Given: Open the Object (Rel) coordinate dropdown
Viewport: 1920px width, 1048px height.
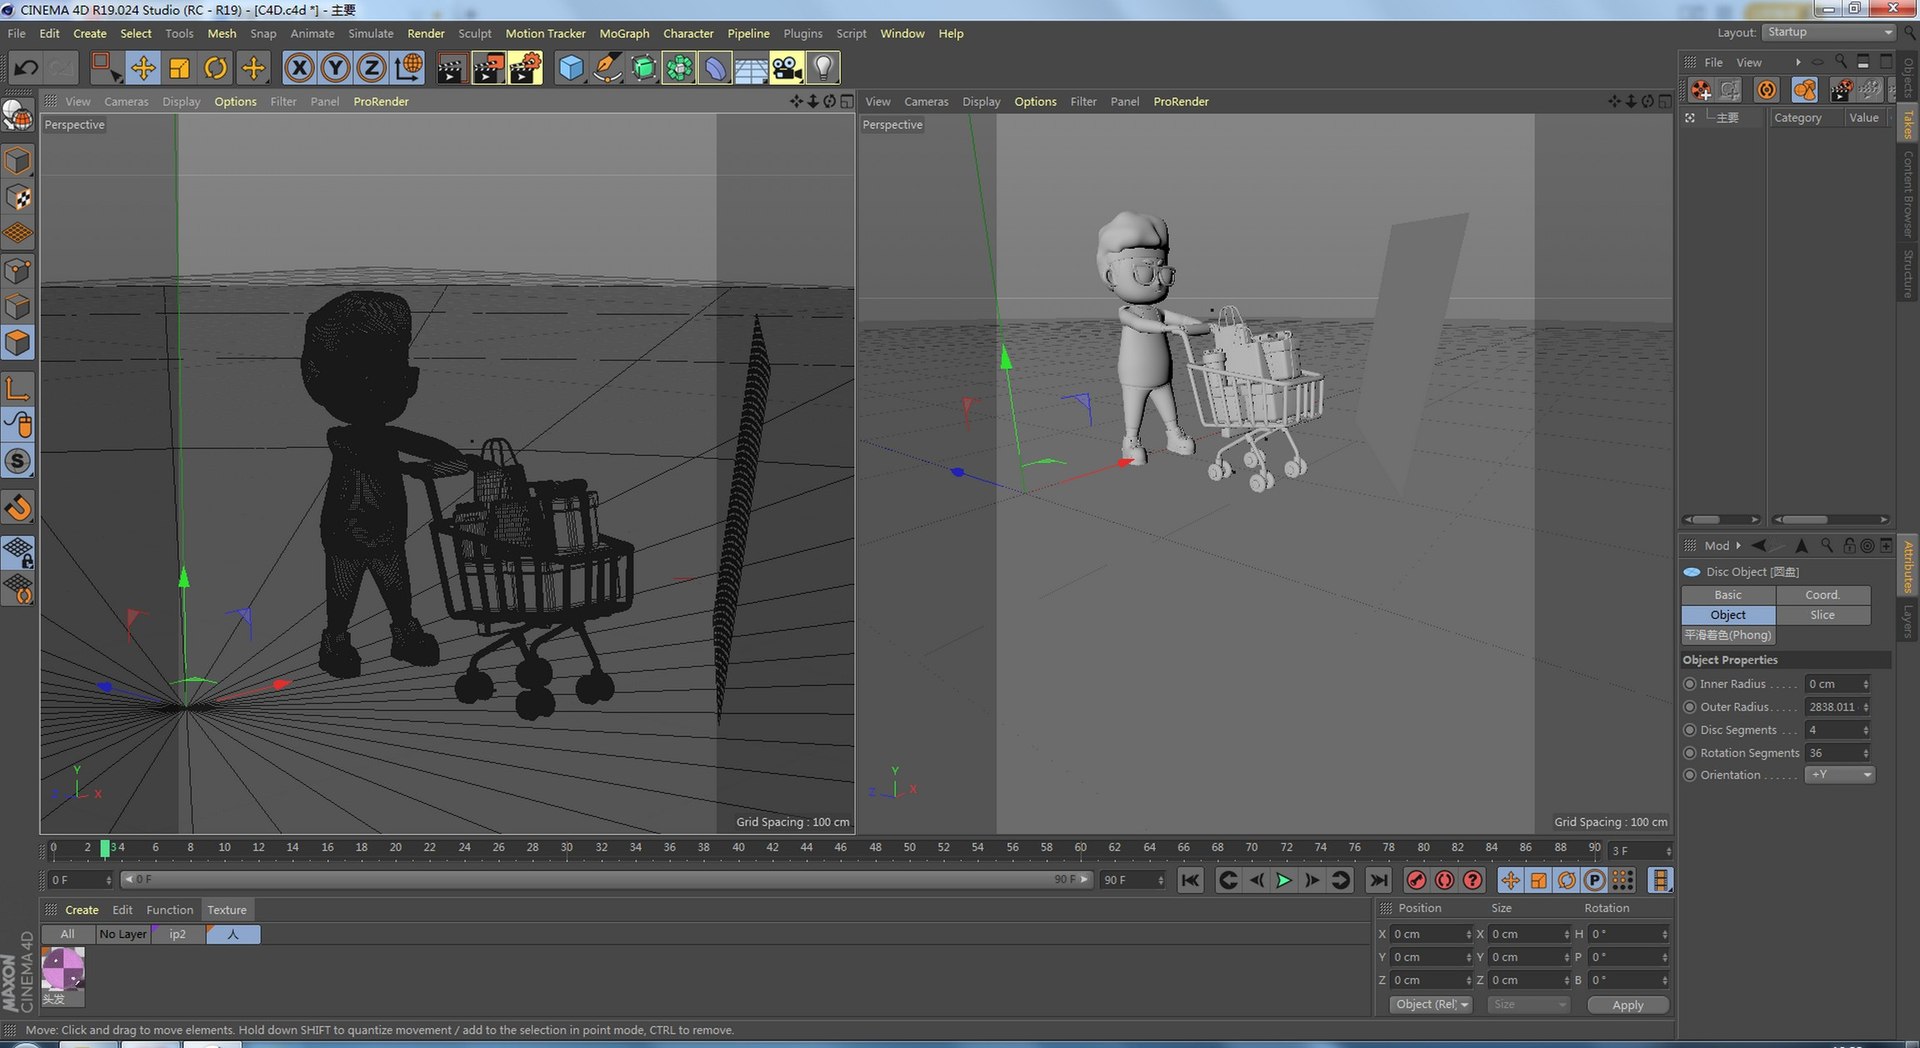Looking at the screenshot, I should (1431, 1004).
